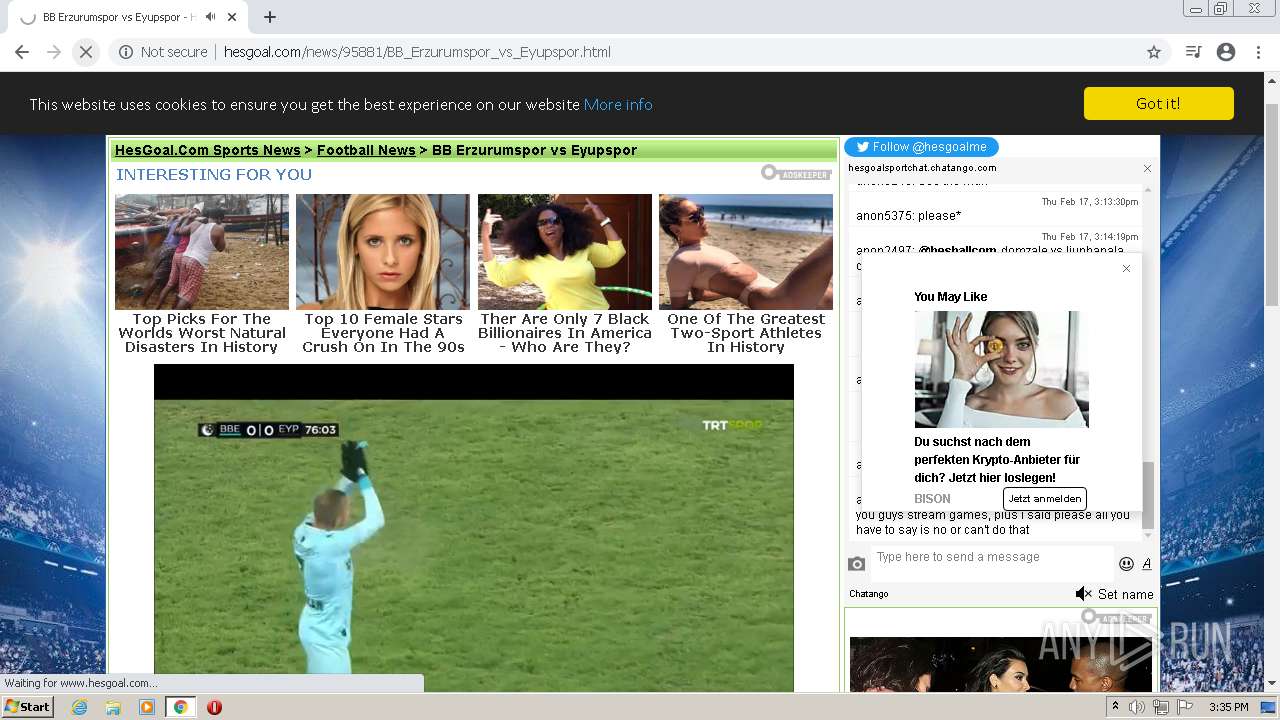1280x720 pixels.
Task: Click Ther Are Only 7 Black Billionaires headline
Action: pyautogui.click(x=565, y=333)
